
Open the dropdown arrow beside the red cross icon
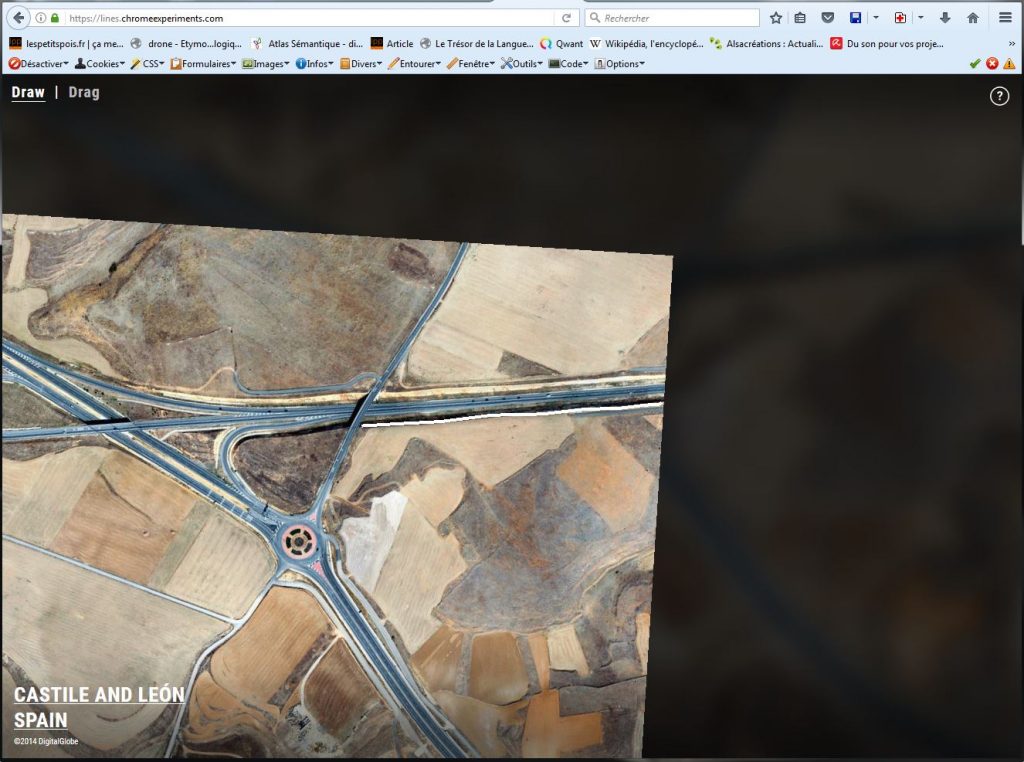click(x=921, y=18)
